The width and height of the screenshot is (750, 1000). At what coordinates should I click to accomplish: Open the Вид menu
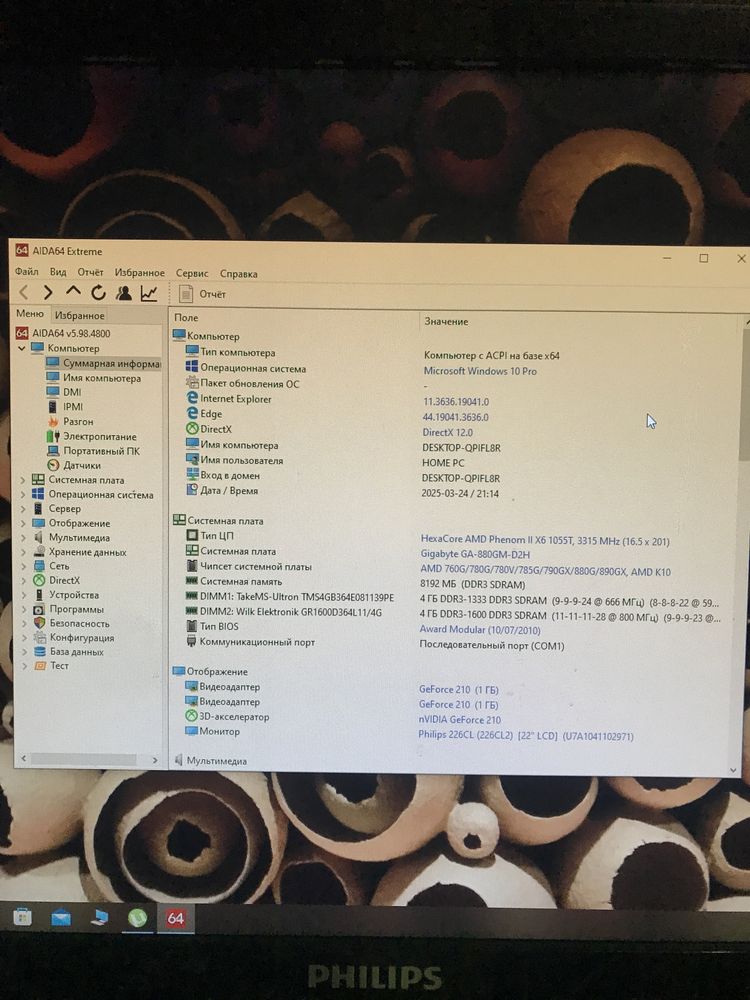pos(58,272)
